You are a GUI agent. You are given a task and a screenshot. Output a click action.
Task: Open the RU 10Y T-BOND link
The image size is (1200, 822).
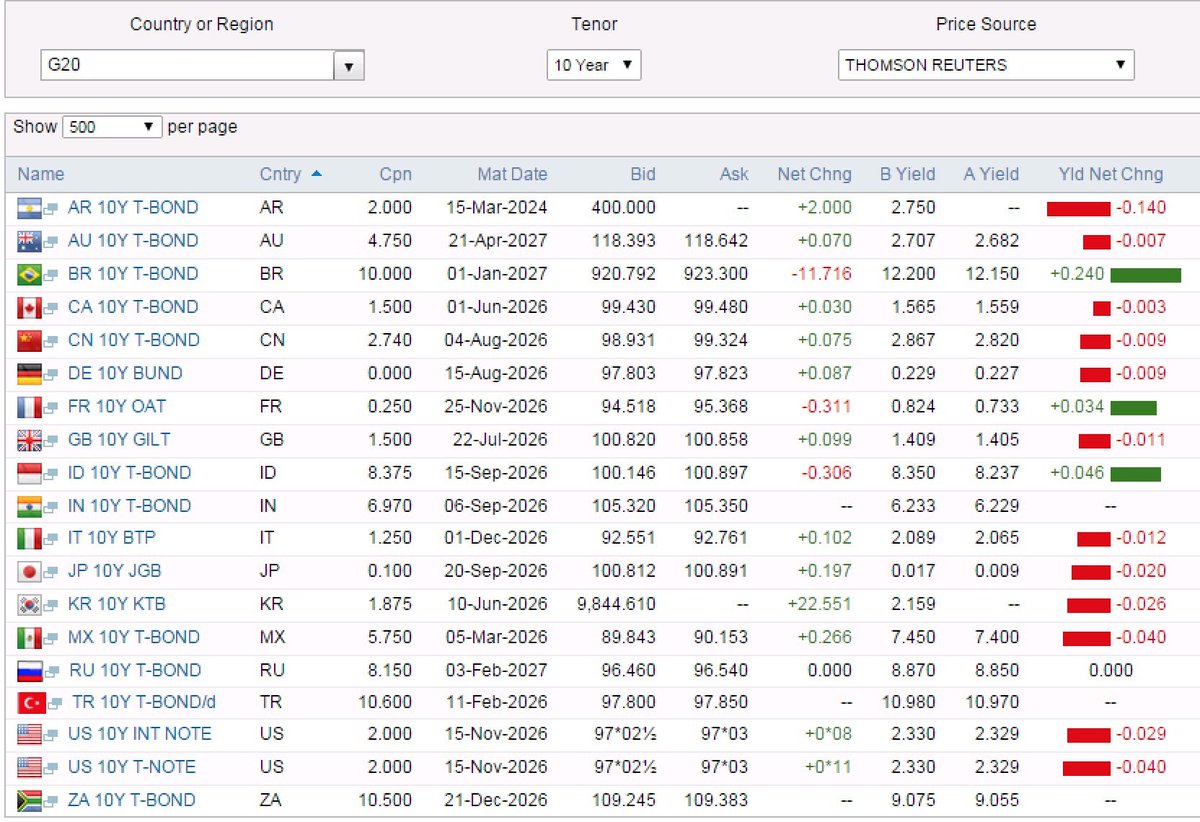point(135,671)
